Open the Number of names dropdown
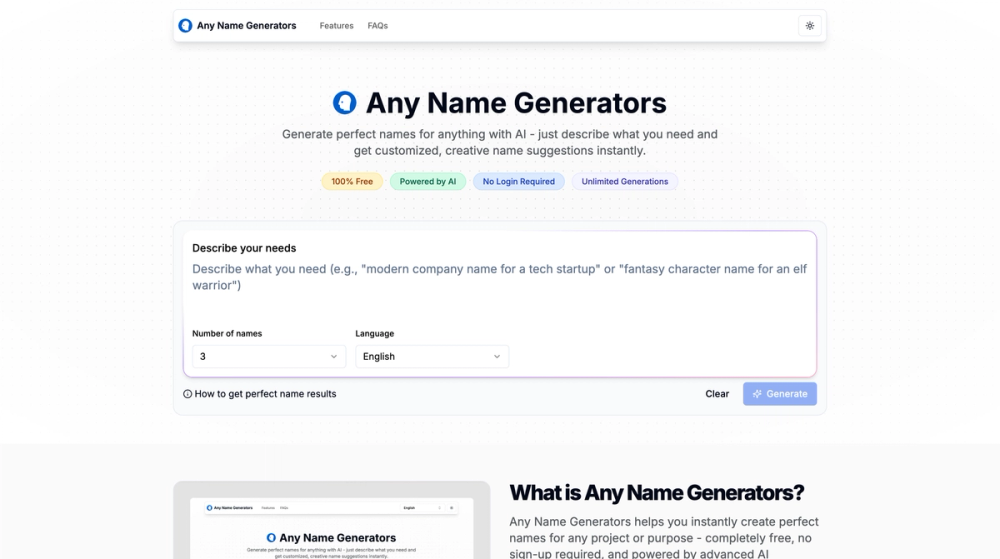Viewport: 1000px width, 559px height. click(268, 356)
